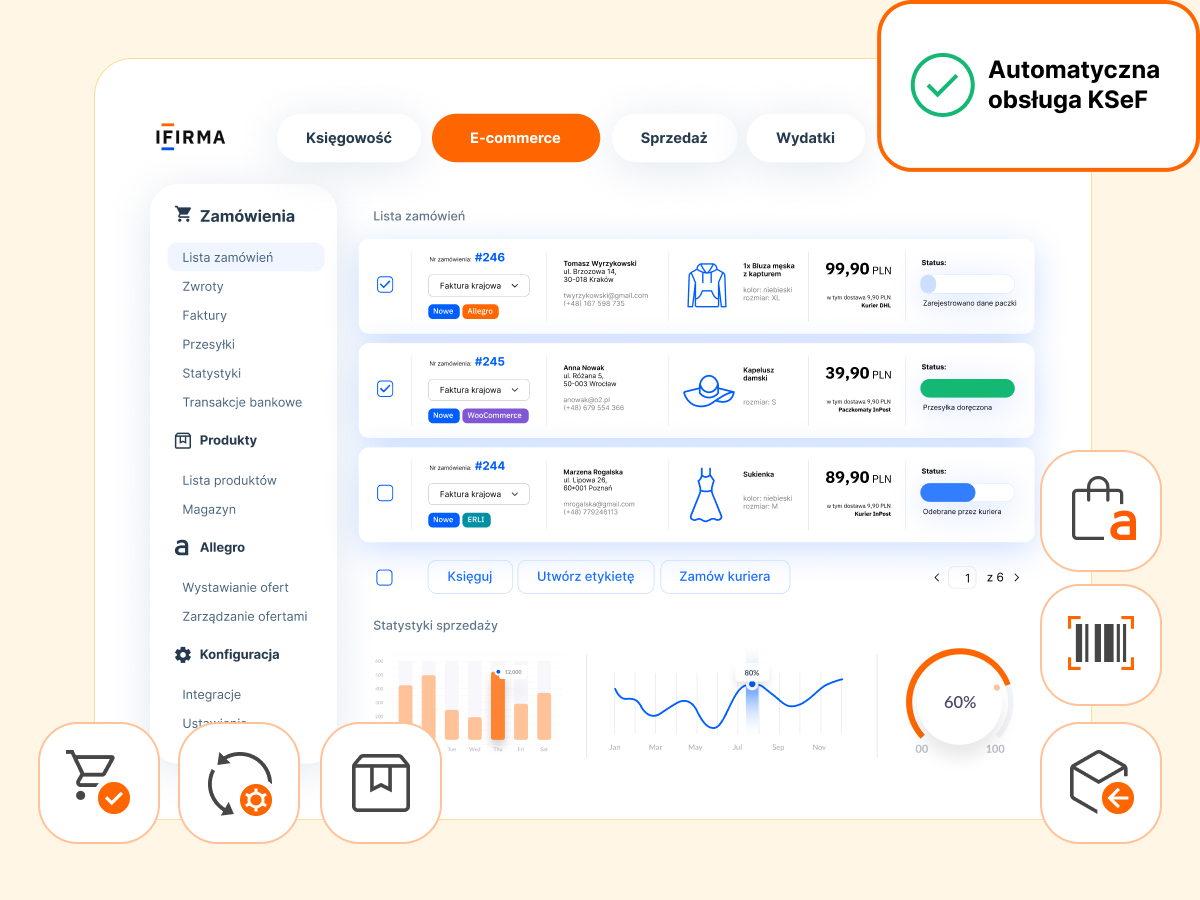
Task: Click the barcode scanner icon on right edge
Action: coord(1100,645)
